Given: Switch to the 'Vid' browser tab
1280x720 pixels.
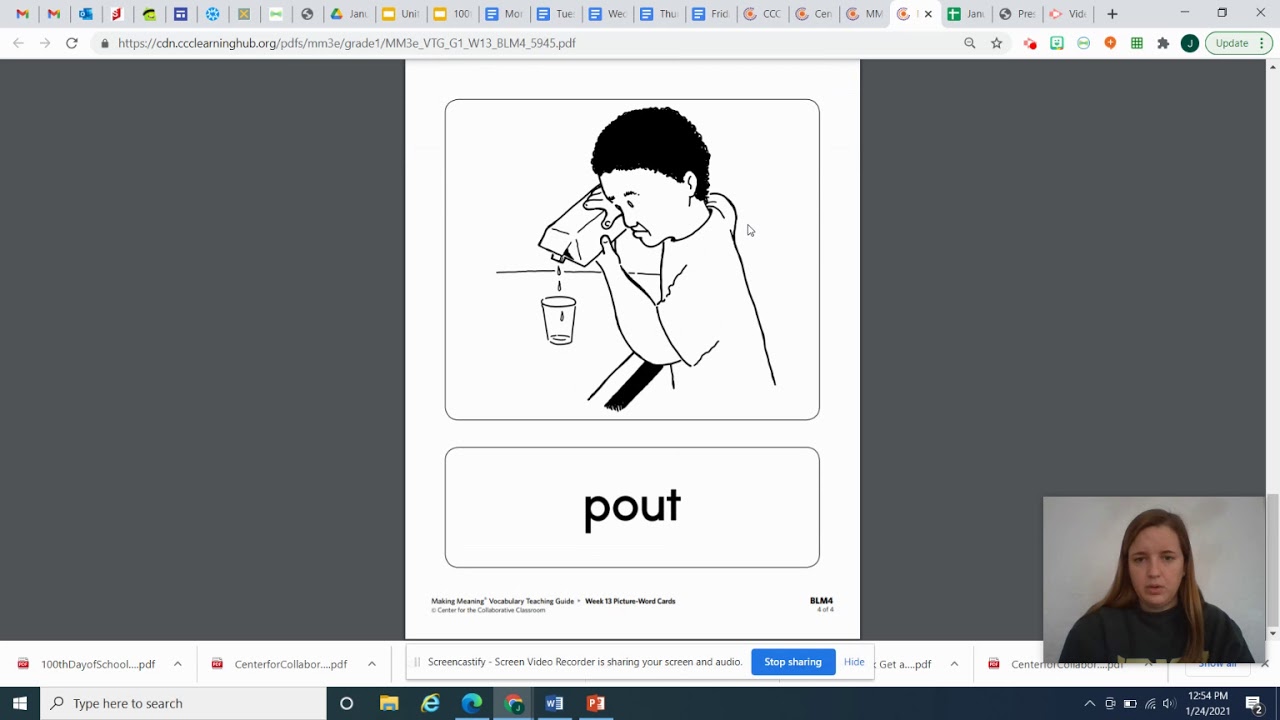Looking at the screenshot, I should pyautogui.click(x=1068, y=14).
